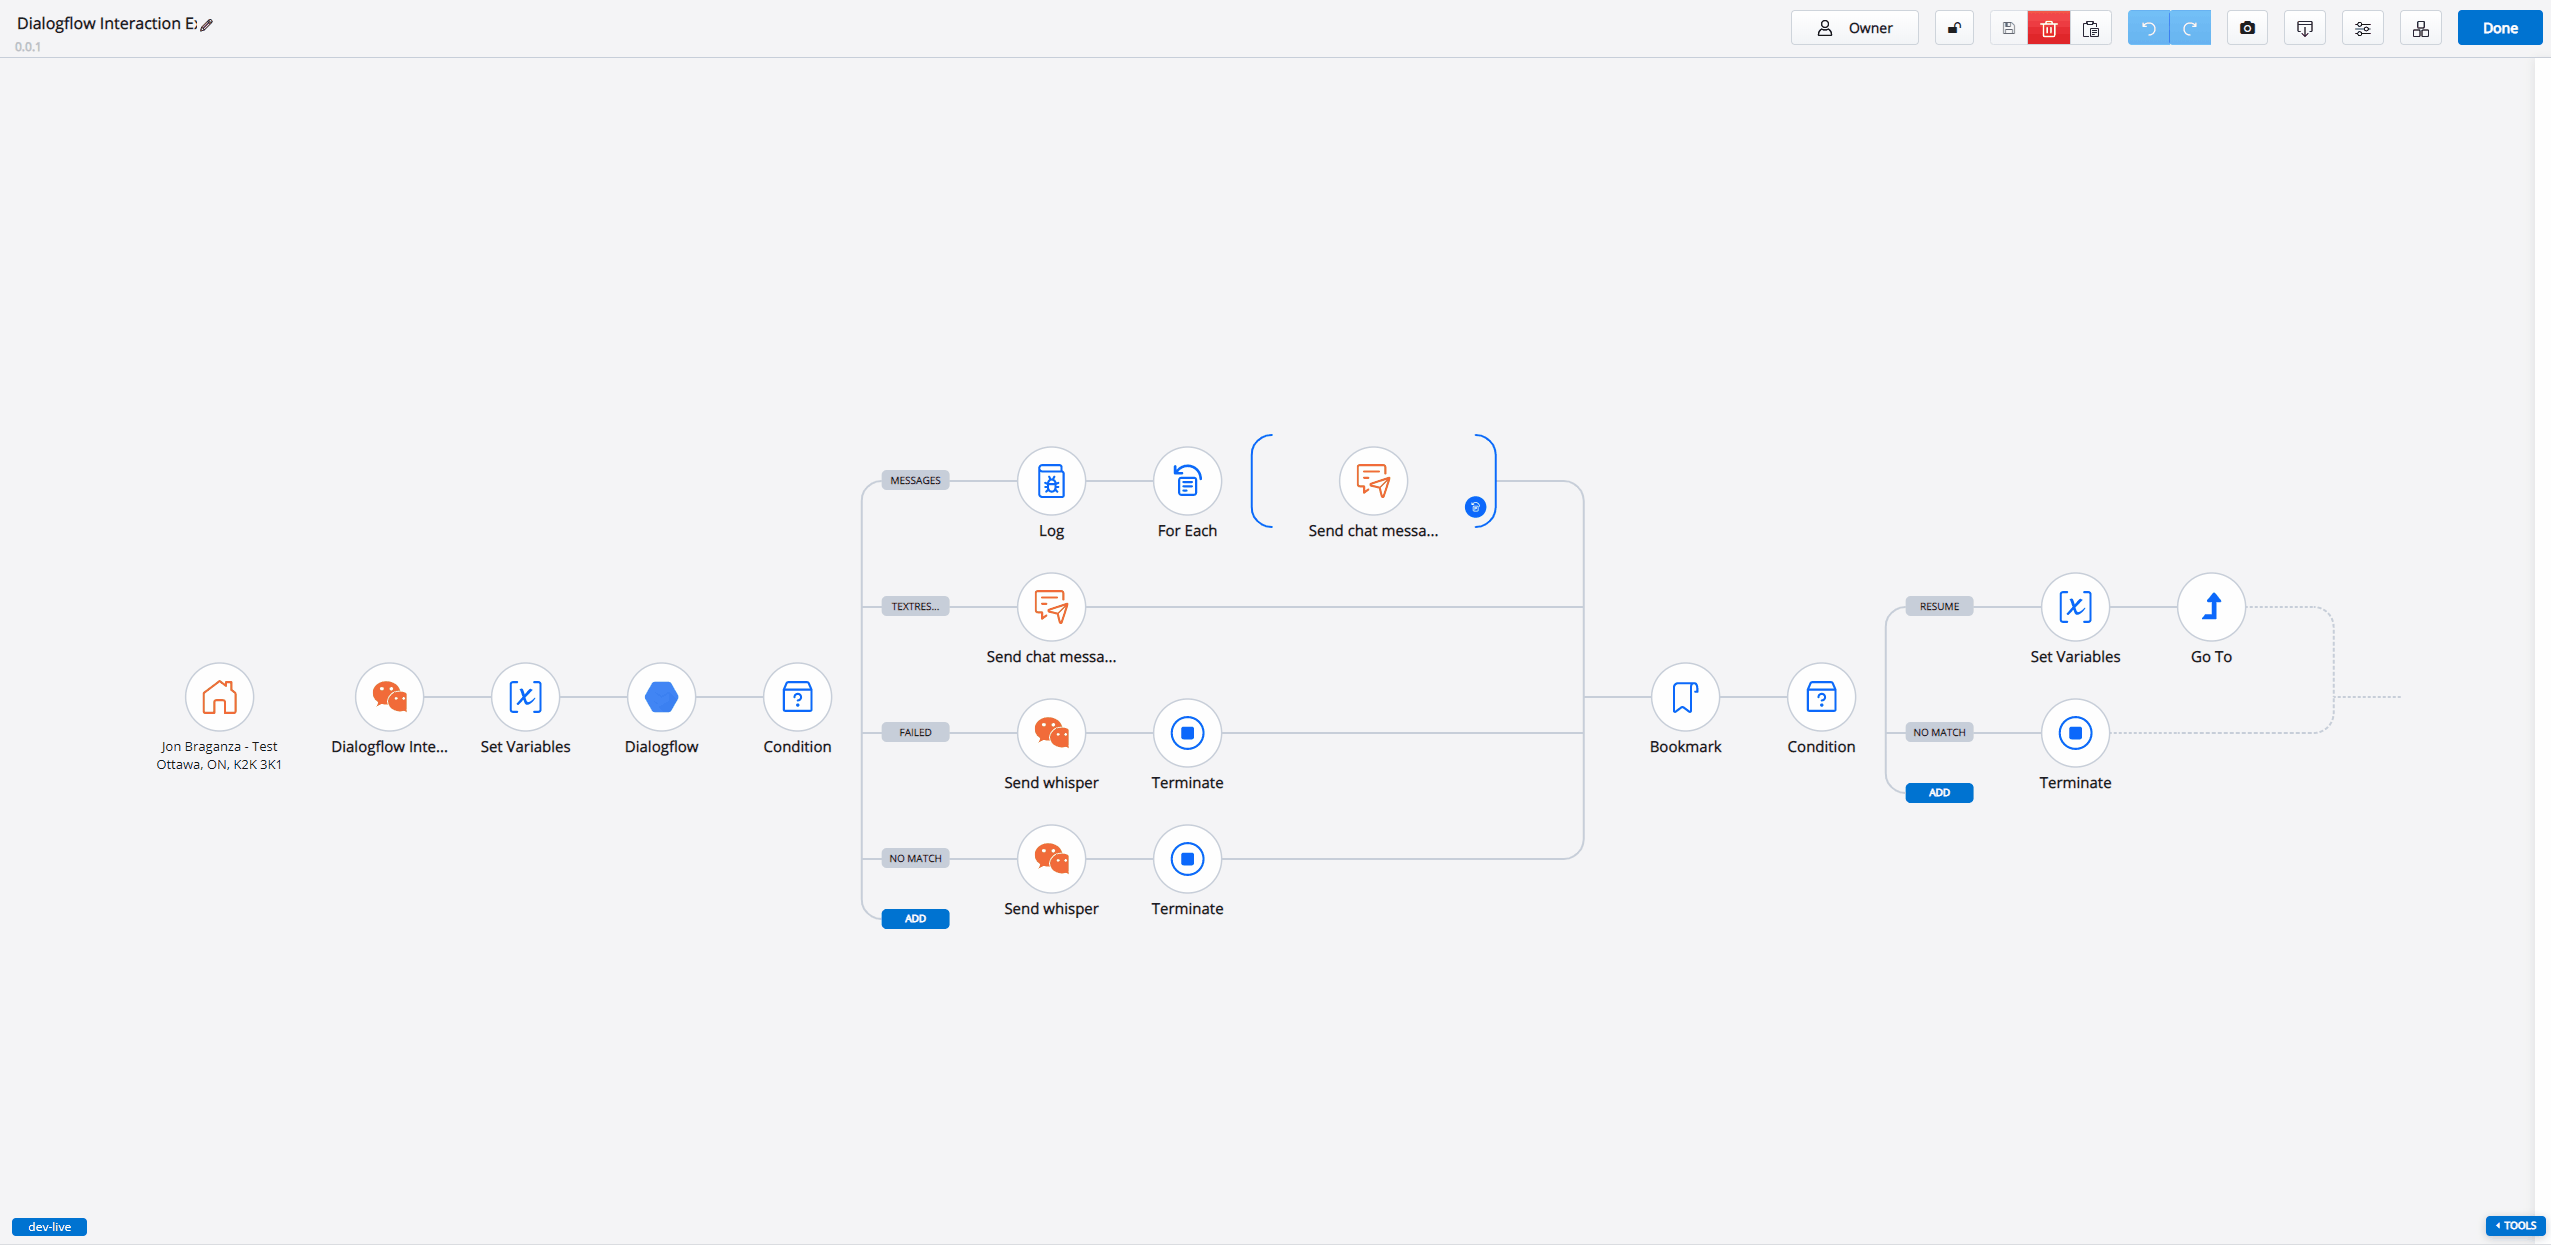The image size is (2551, 1245).
Task: Click NO MATCH label of second condition
Action: point(1939,732)
